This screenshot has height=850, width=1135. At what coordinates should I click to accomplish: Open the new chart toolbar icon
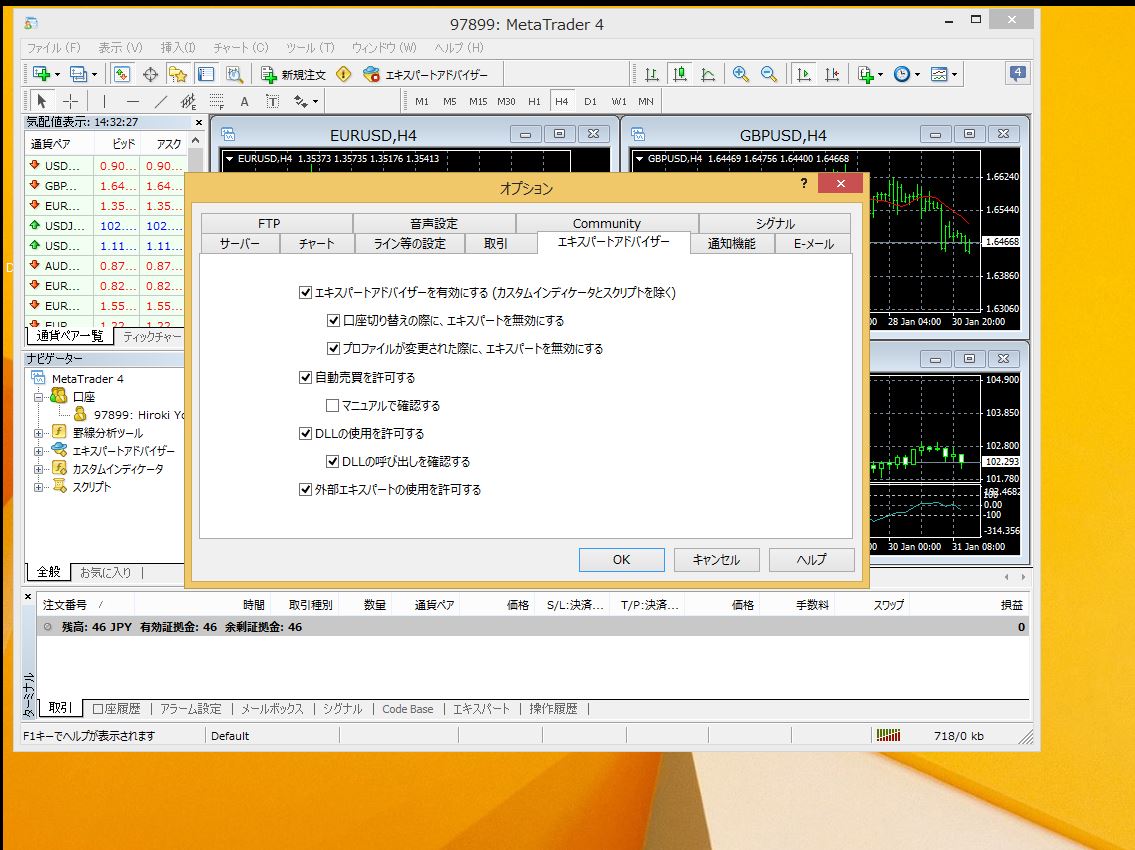41,74
